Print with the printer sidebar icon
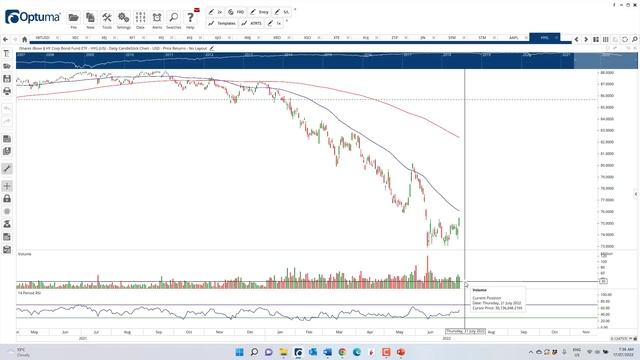640x360 pixels. tap(7, 91)
